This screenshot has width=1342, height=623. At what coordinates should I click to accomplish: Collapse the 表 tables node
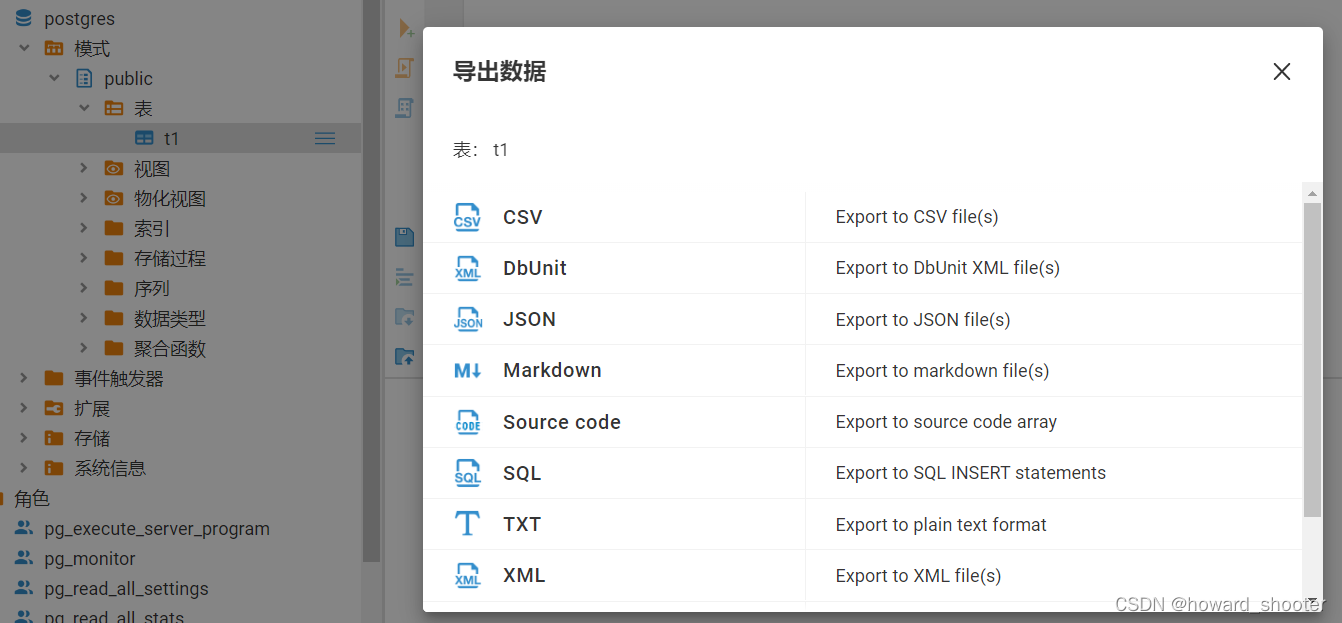coord(85,108)
